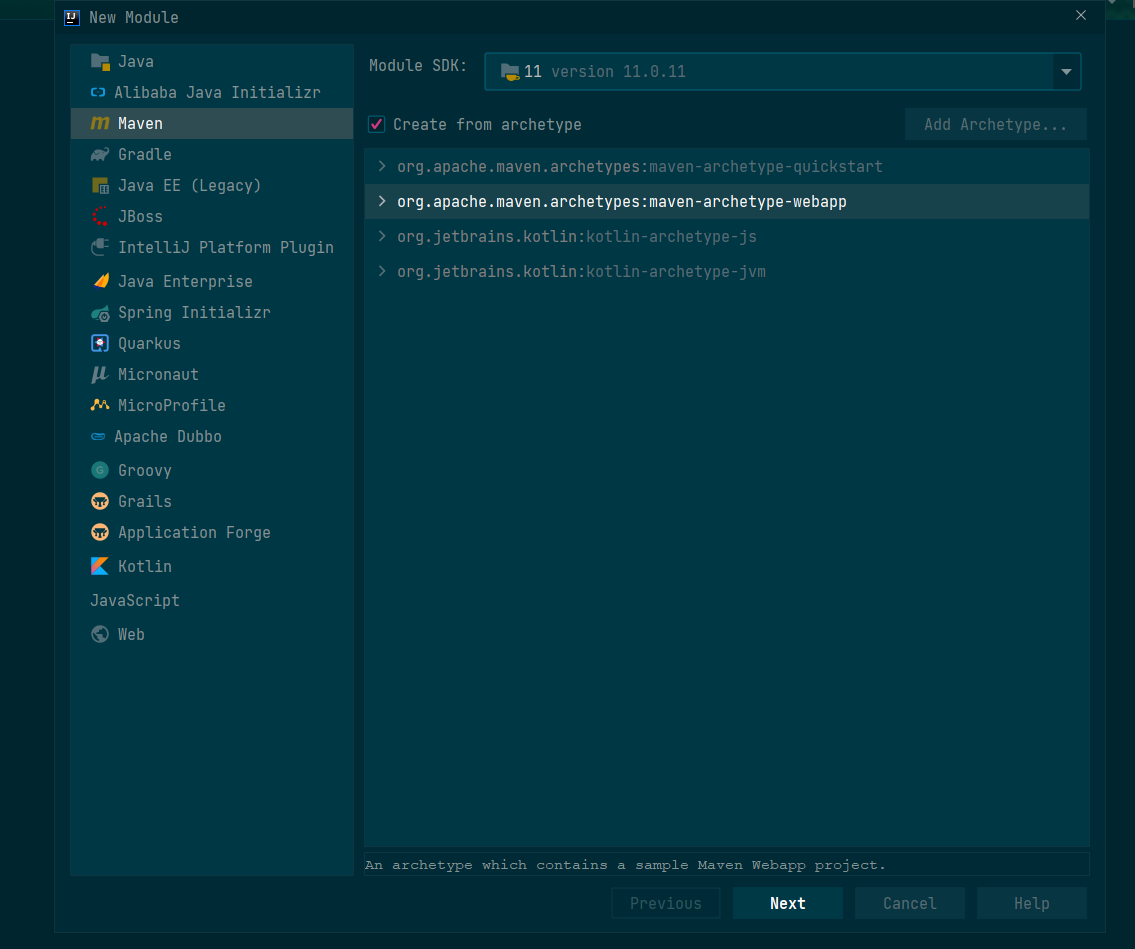Select maven-archetype-quickstart row text
Viewport: 1135px width, 949px height.
coord(640,166)
